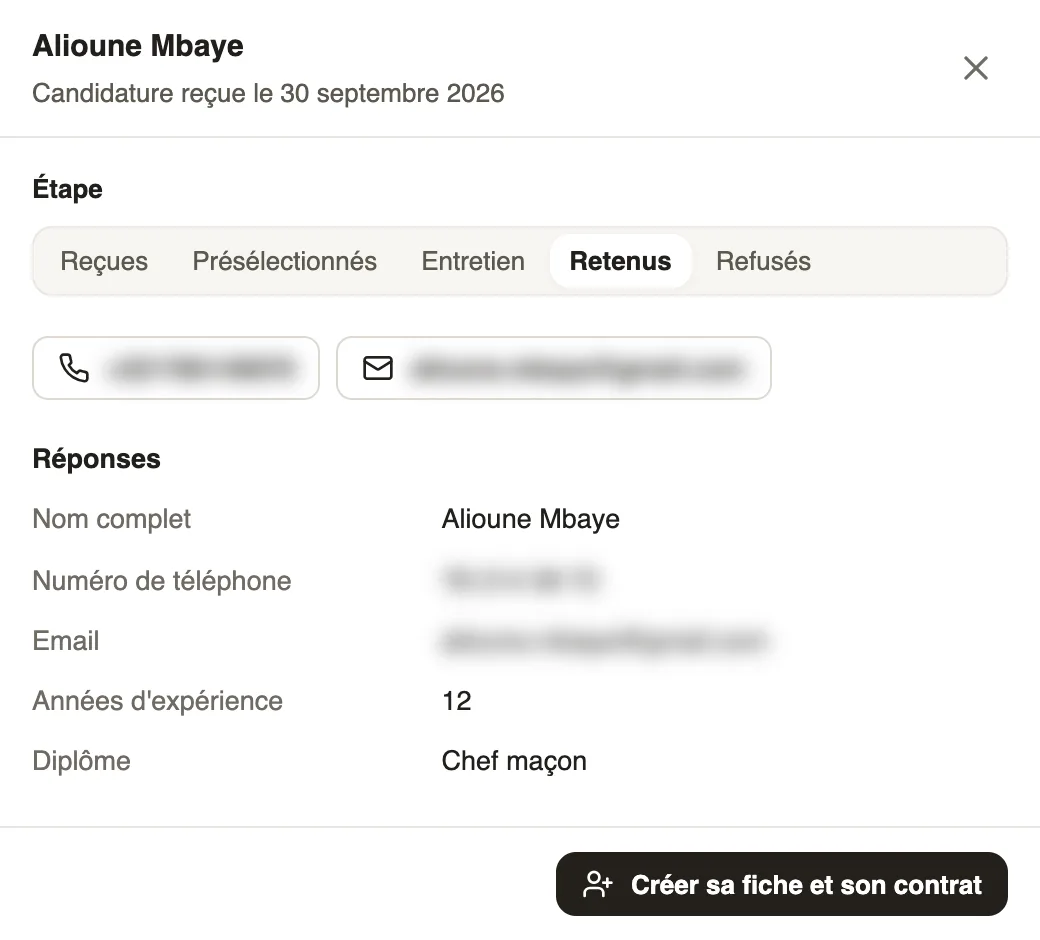
Task: Open the blurred phone number chip
Action: pos(176,368)
